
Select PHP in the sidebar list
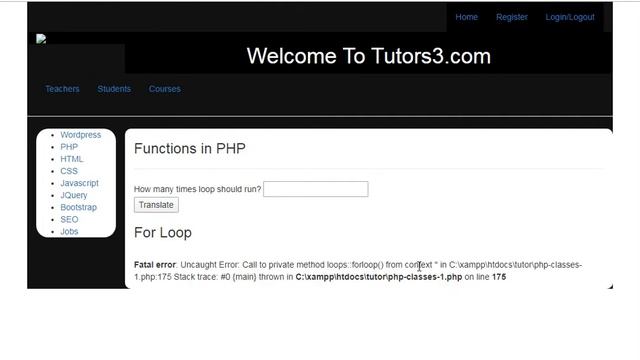tap(69, 147)
